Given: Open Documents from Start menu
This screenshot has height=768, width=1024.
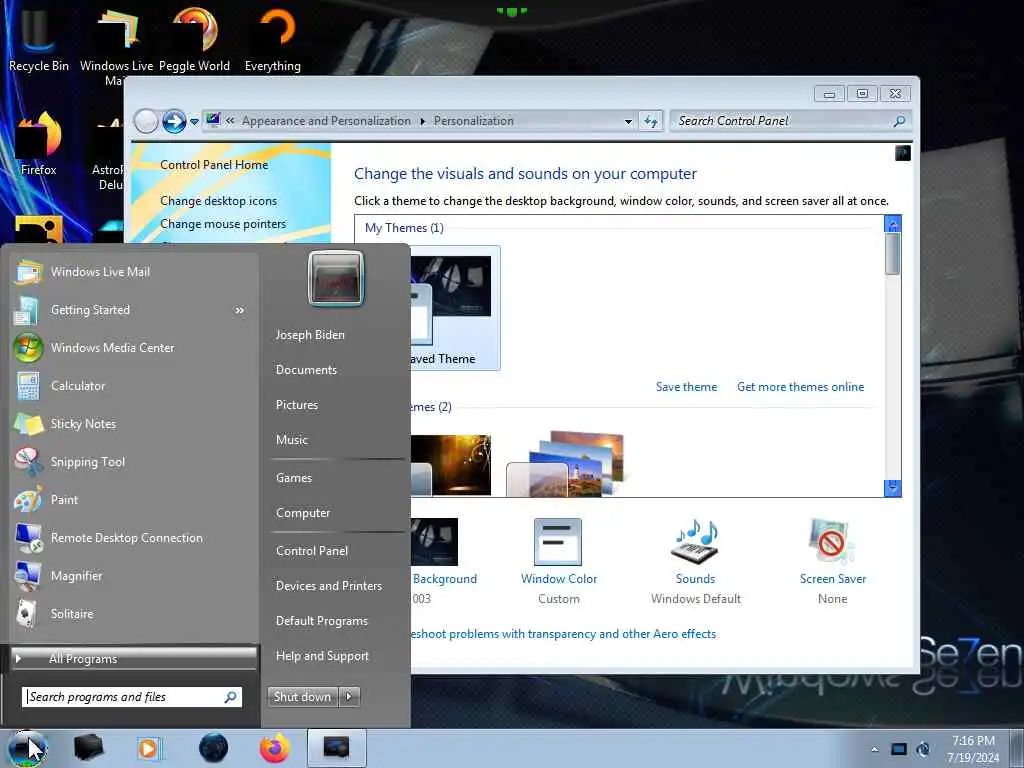Looking at the screenshot, I should [x=306, y=370].
